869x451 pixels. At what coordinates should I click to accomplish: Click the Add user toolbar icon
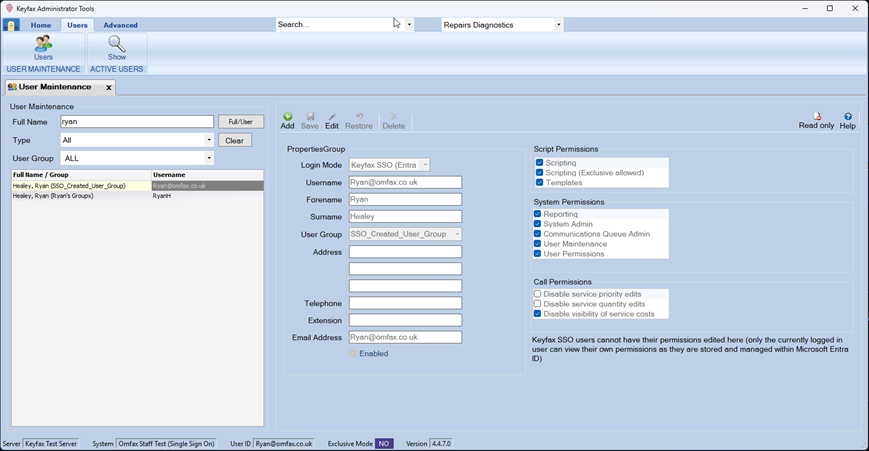tap(287, 117)
